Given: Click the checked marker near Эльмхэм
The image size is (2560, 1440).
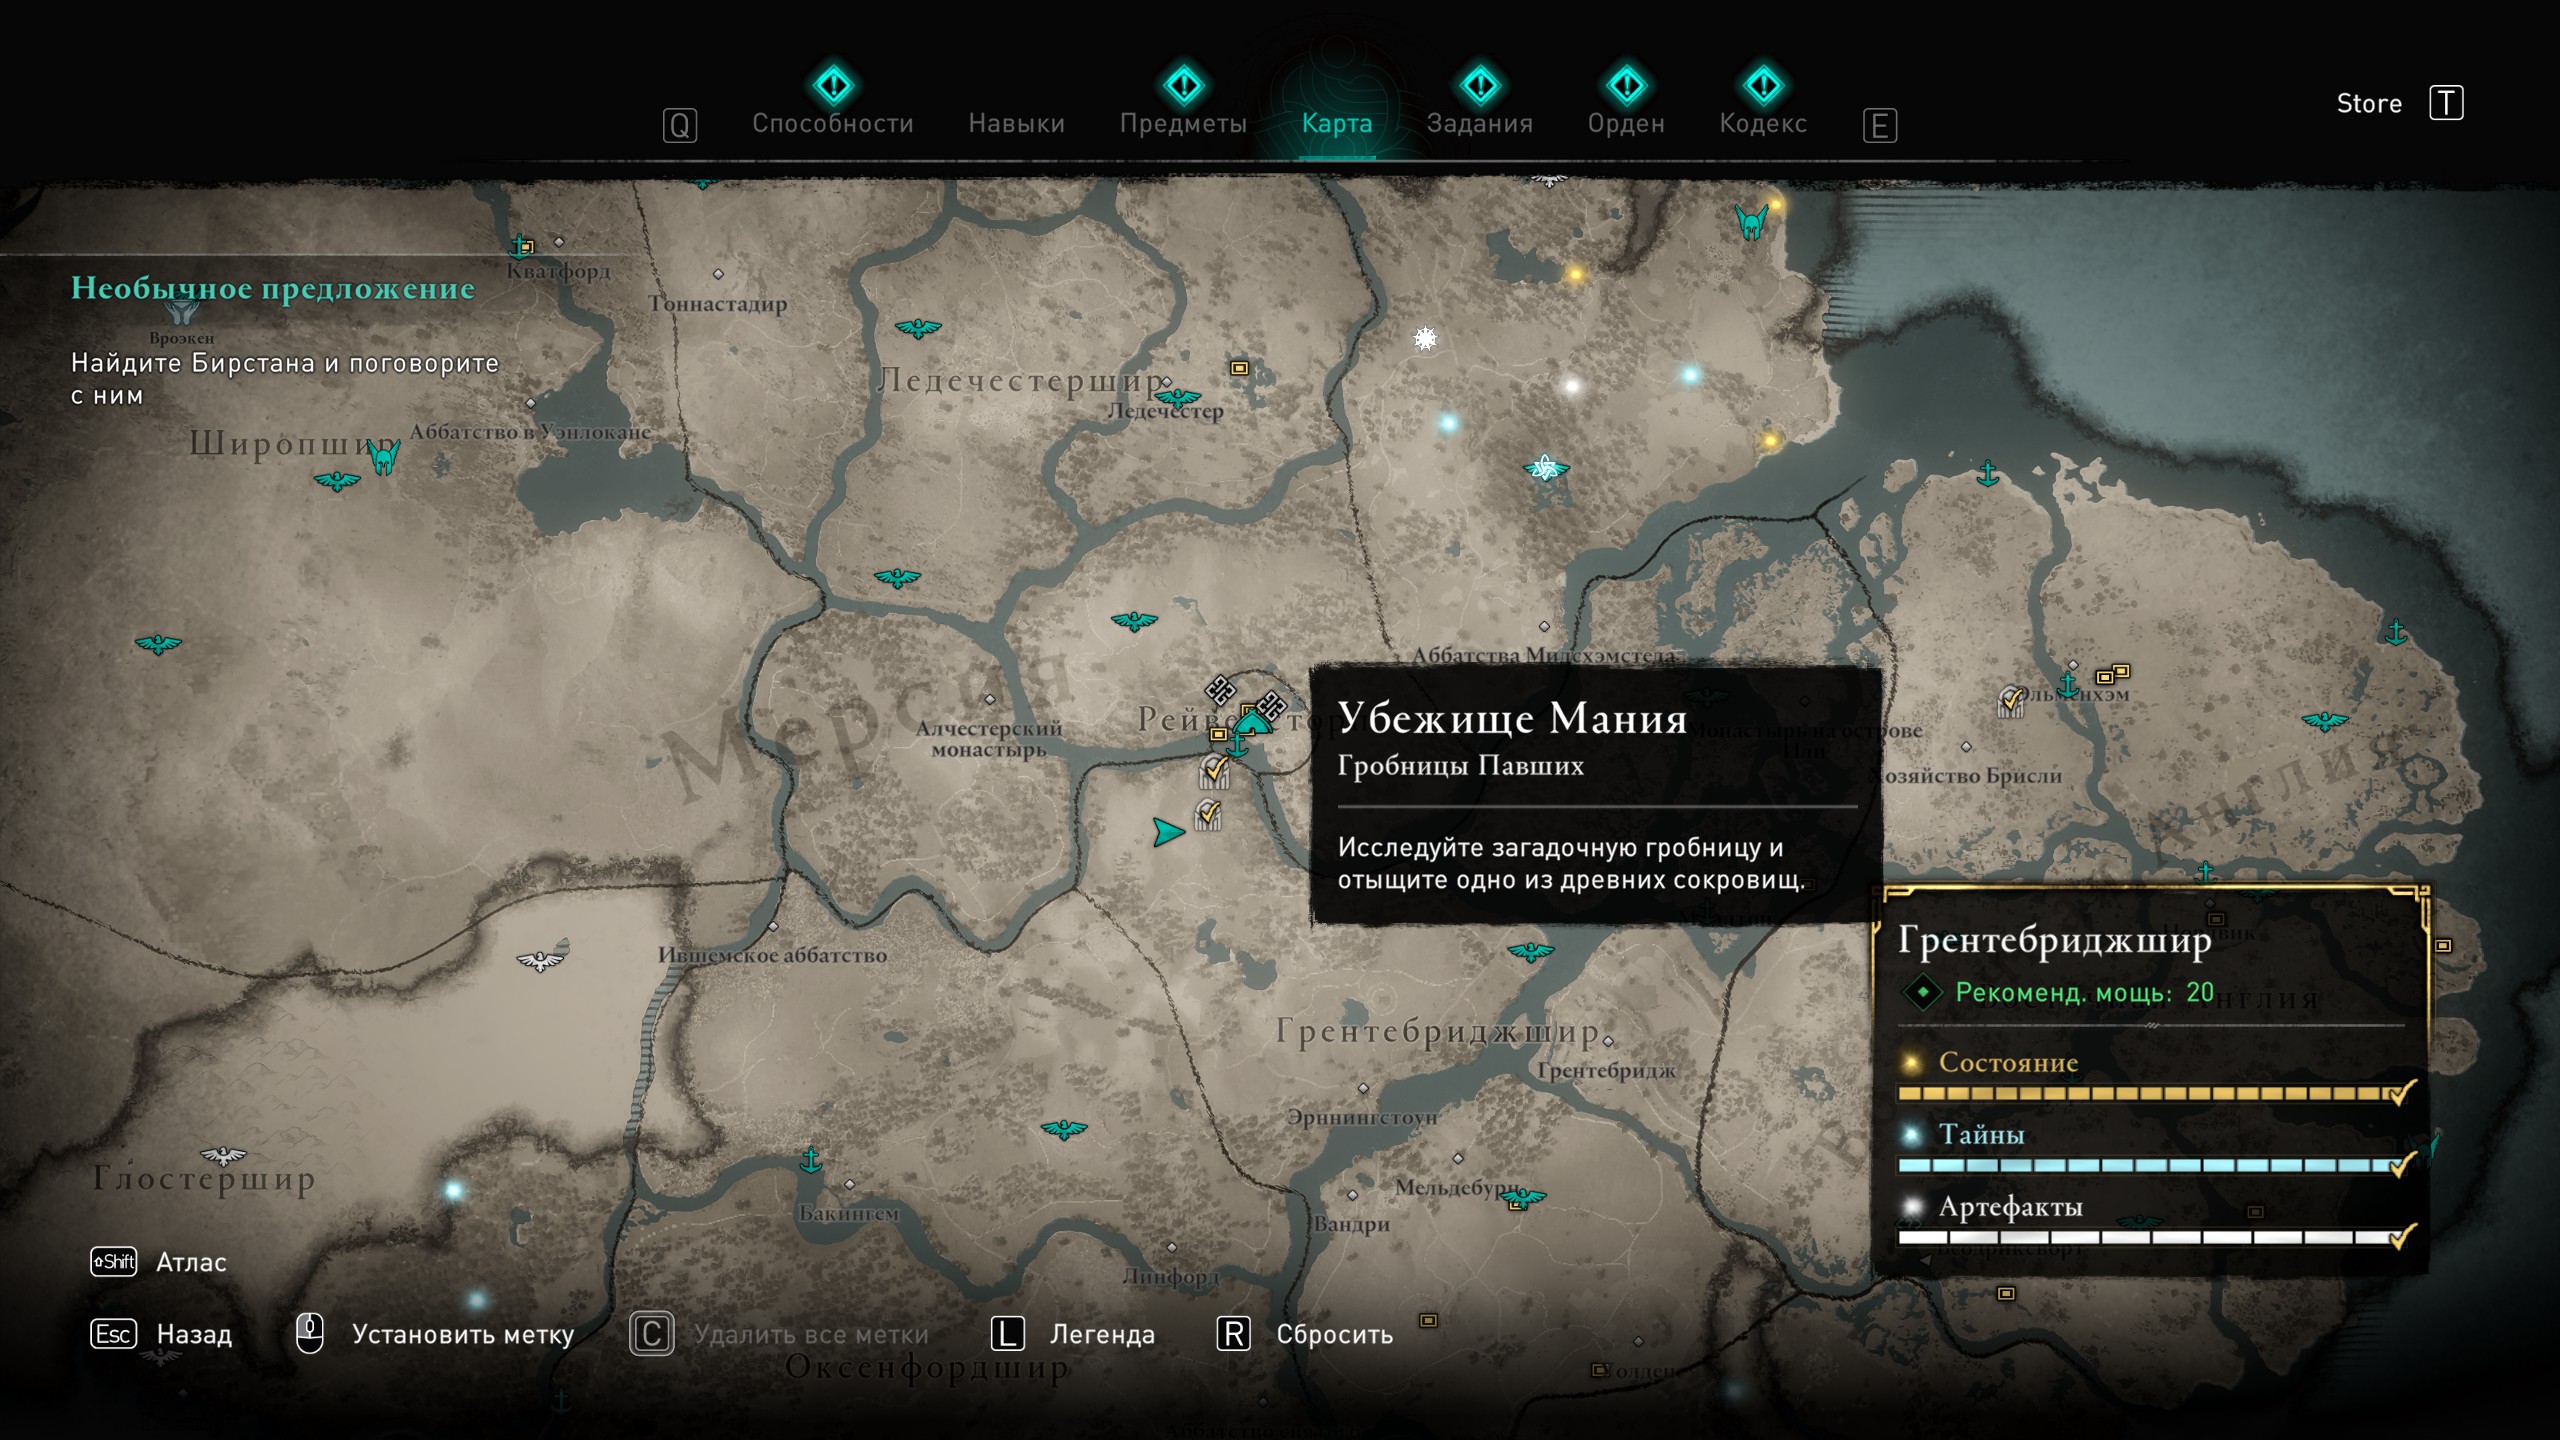Looking at the screenshot, I should tap(2011, 701).
